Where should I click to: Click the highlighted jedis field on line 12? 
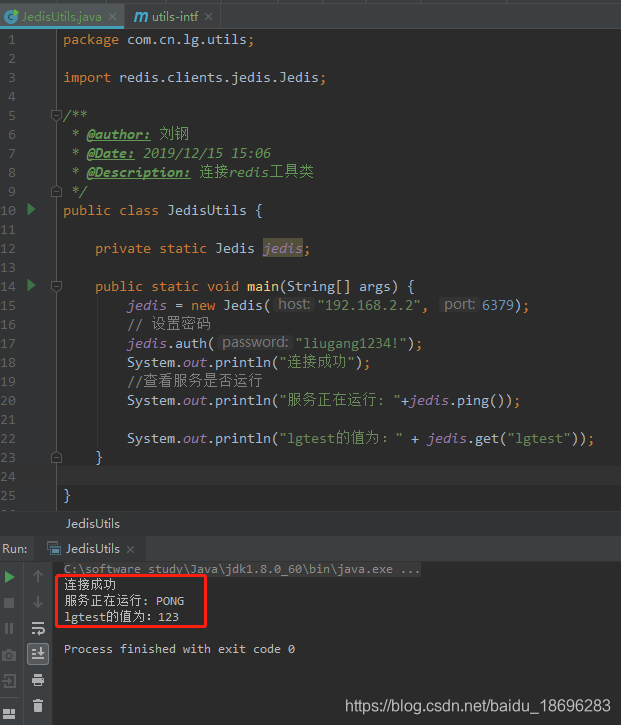tap(283, 249)
